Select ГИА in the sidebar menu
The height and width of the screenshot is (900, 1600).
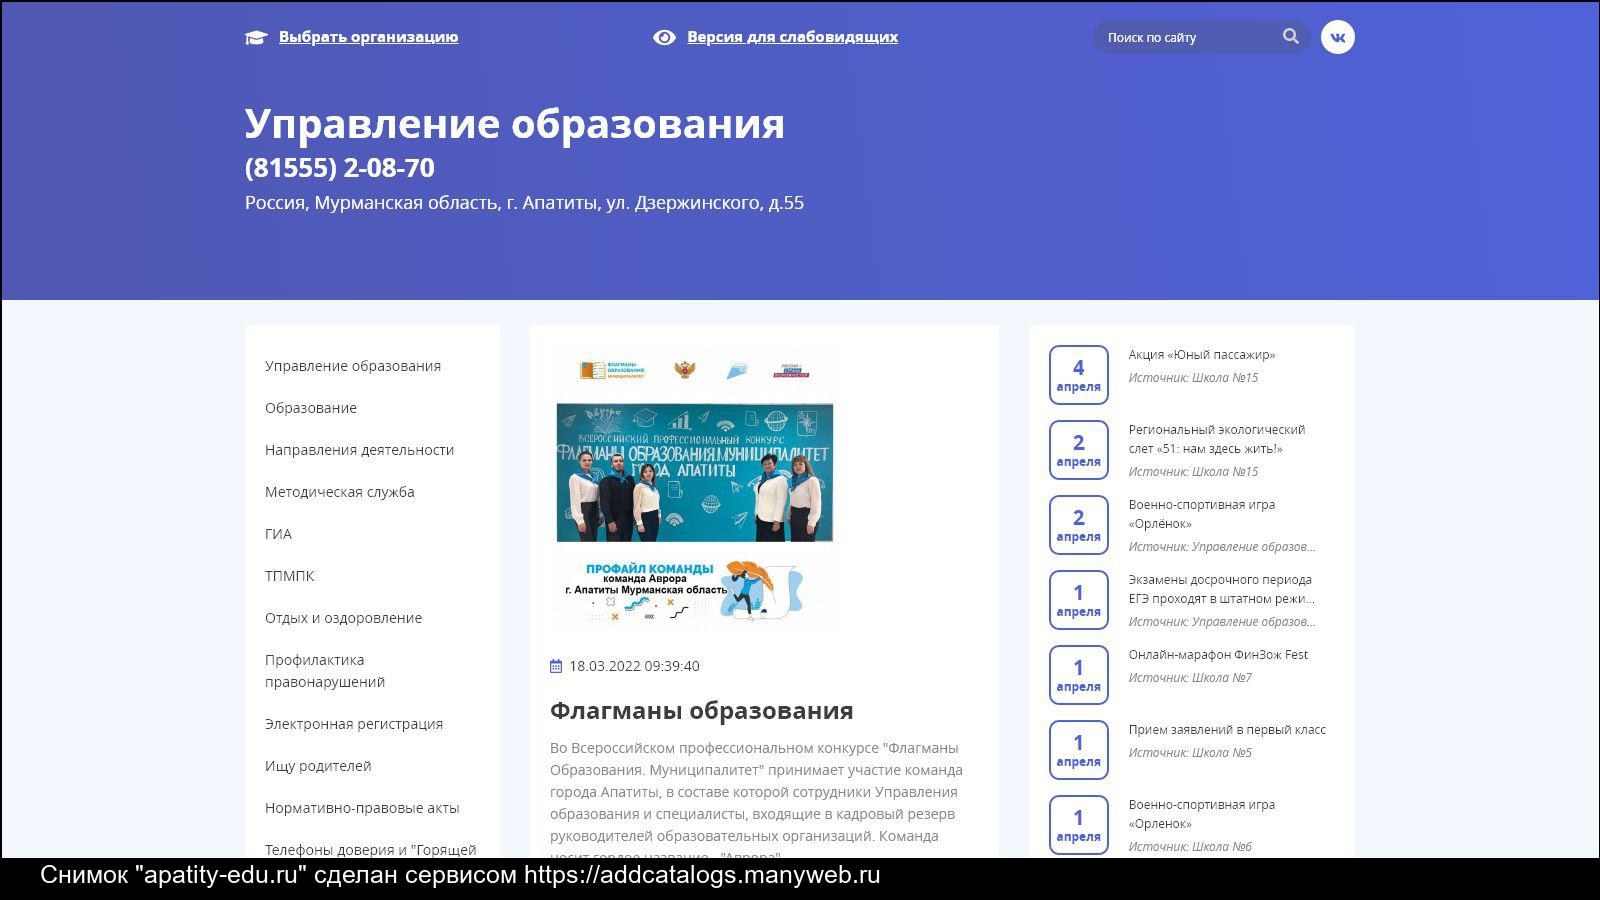coord(278,534)
